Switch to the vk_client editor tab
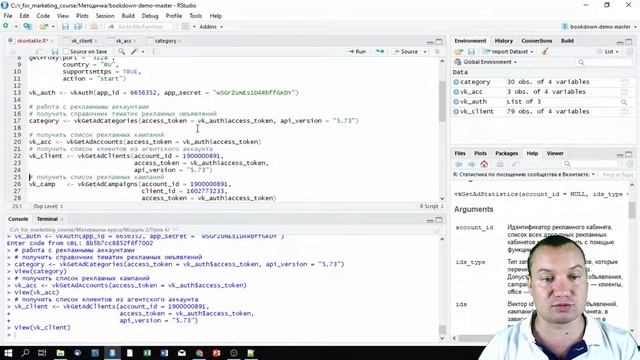This screenshot has width=640, height=360. click(82, 41)
